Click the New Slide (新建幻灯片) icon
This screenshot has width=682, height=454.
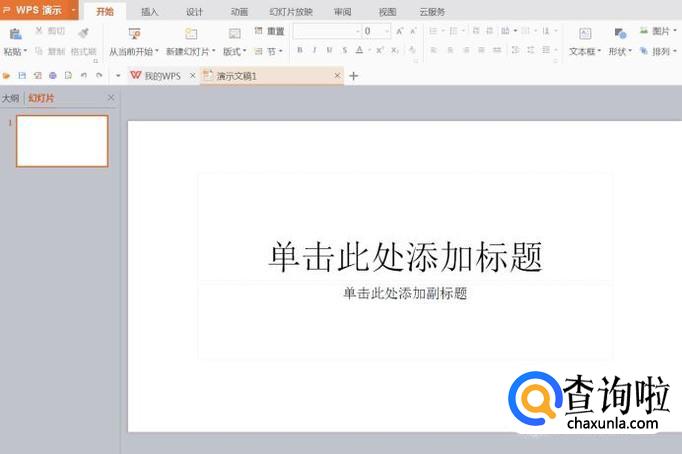pyautogui.click(x=190, y=34)
